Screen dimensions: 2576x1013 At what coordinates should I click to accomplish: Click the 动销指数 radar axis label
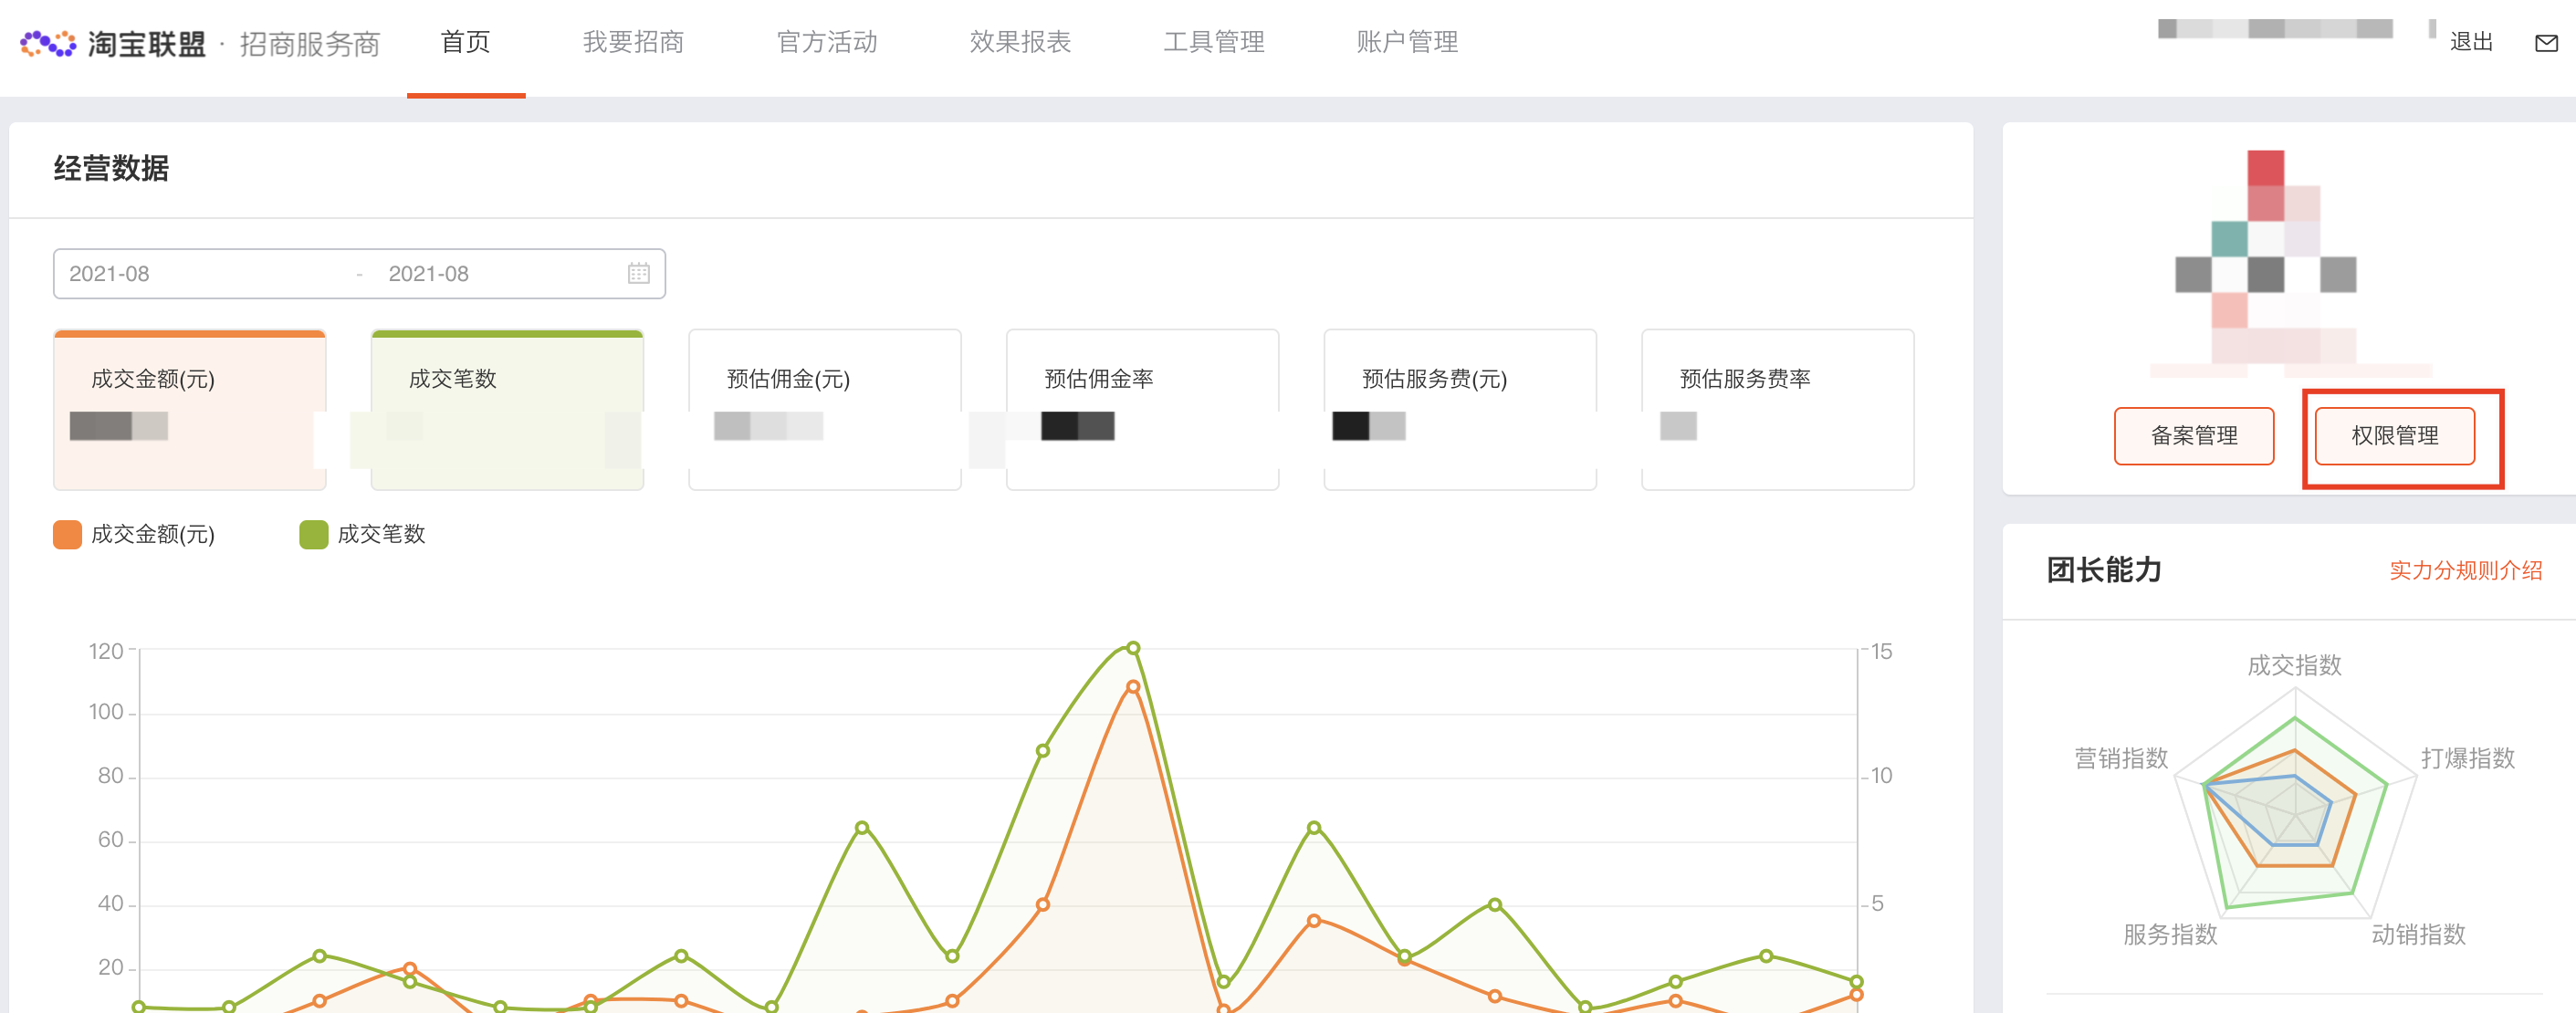2418,934
